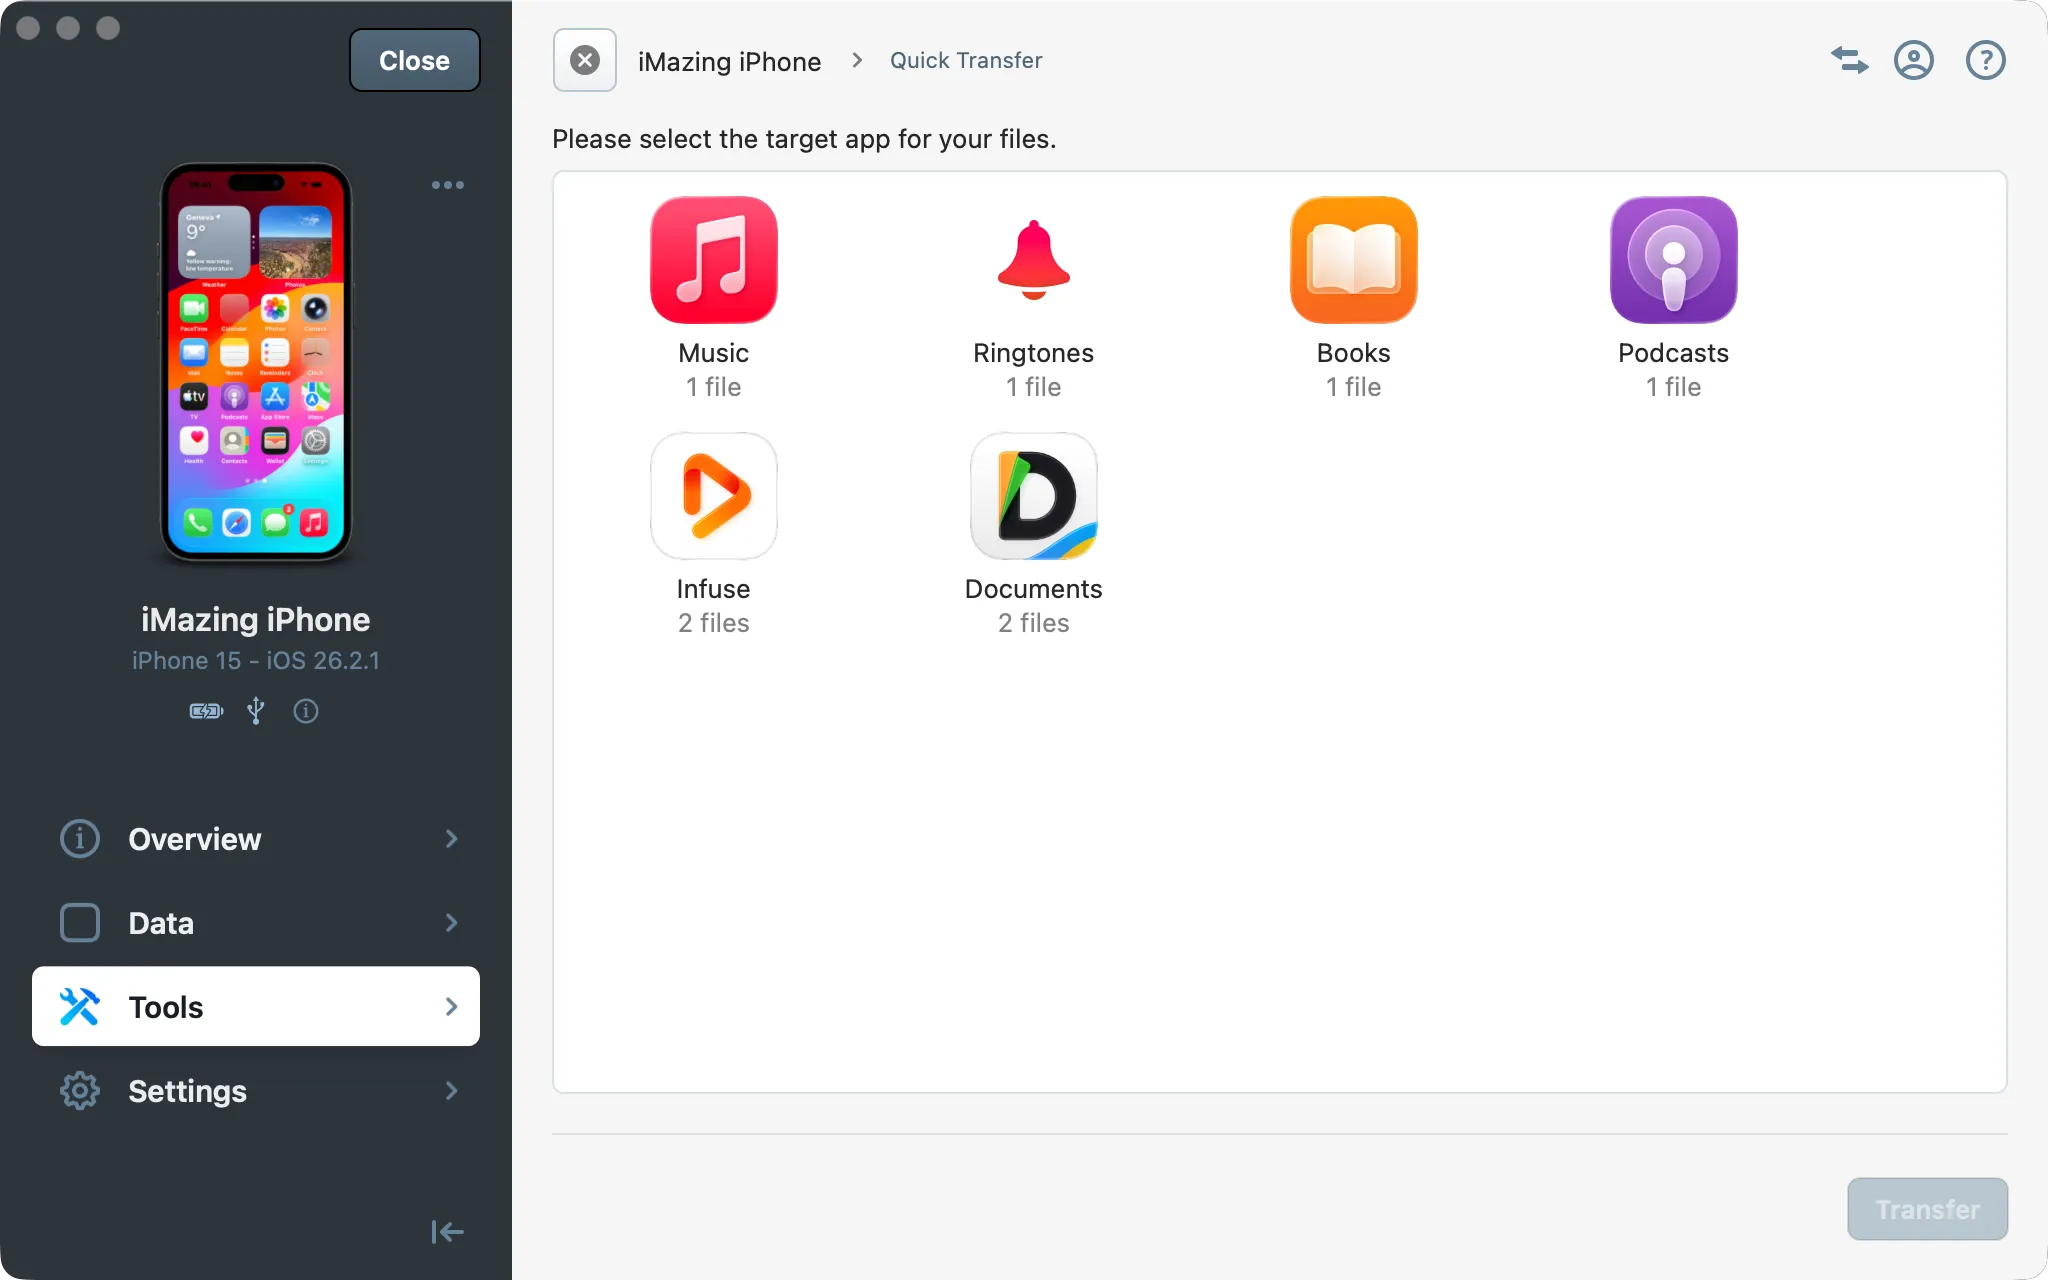Open the account profile icon

[x=1914, y=60]
